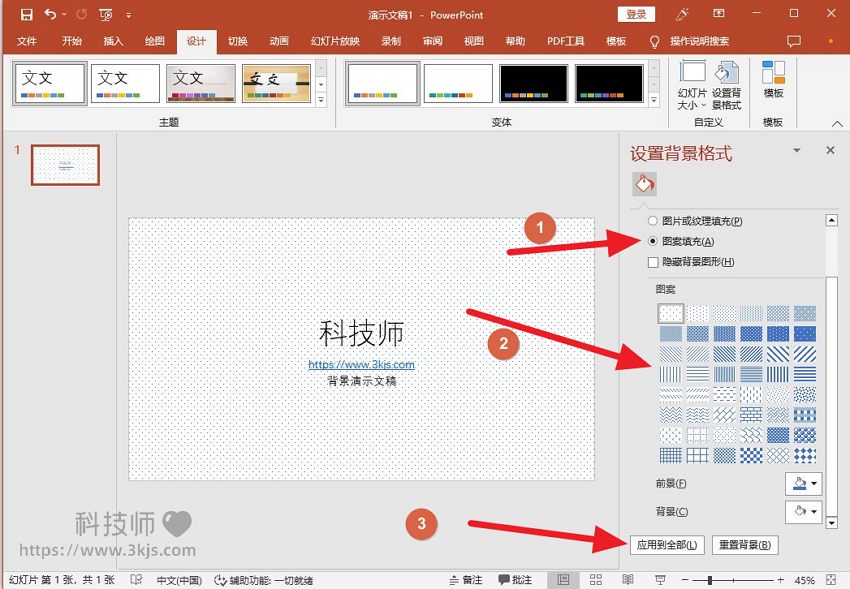Click the spell check icon in status bar

[x=136, y=580]
